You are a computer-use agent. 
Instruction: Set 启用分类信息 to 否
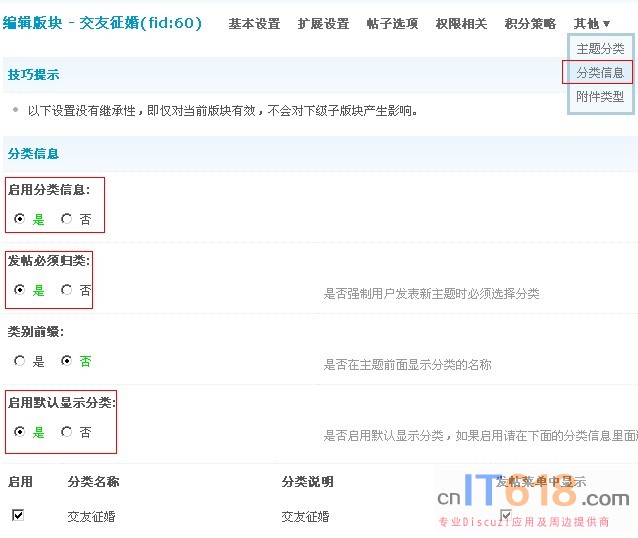pyautogui.click(x=67, y=219)
